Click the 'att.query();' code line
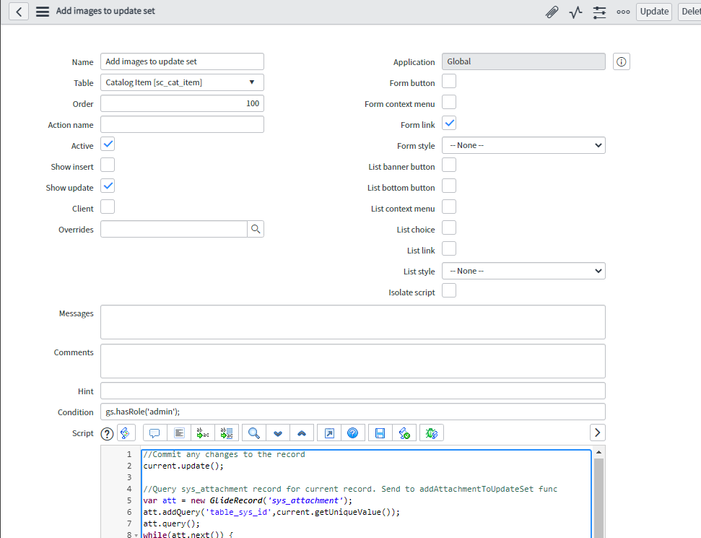 pyautogui.click(x=171, y=524)
